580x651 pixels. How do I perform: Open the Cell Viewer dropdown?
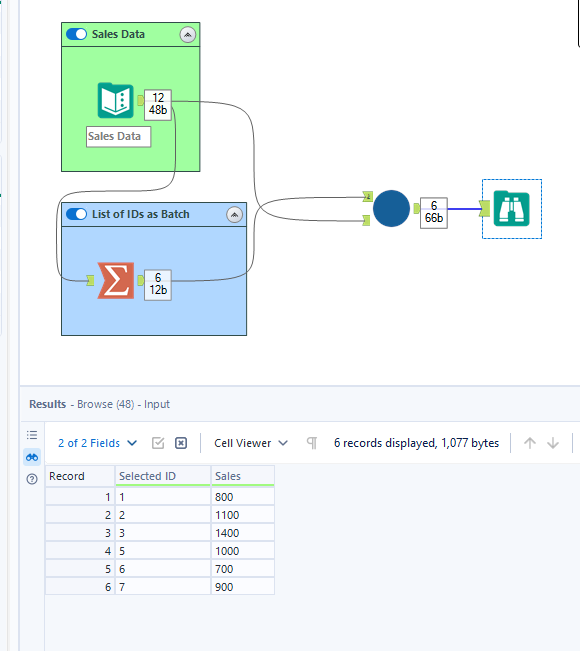251,443
